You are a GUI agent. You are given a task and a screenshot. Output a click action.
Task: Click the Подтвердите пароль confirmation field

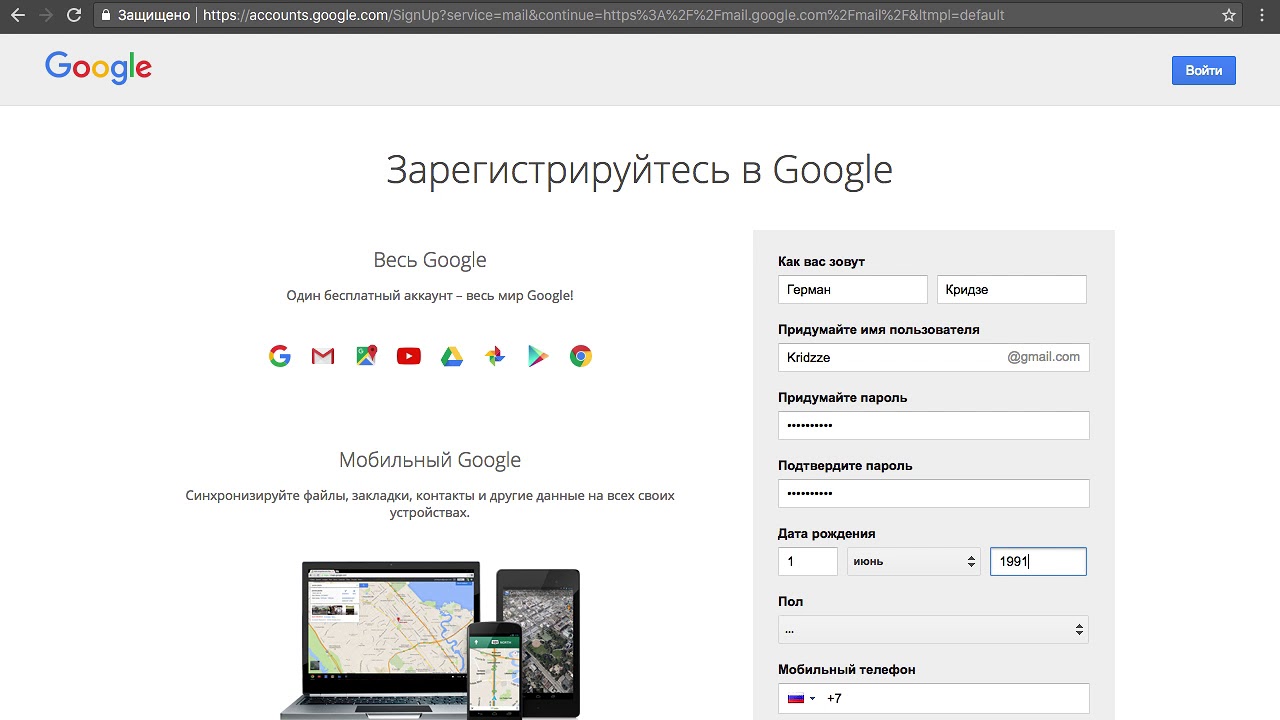933,493
